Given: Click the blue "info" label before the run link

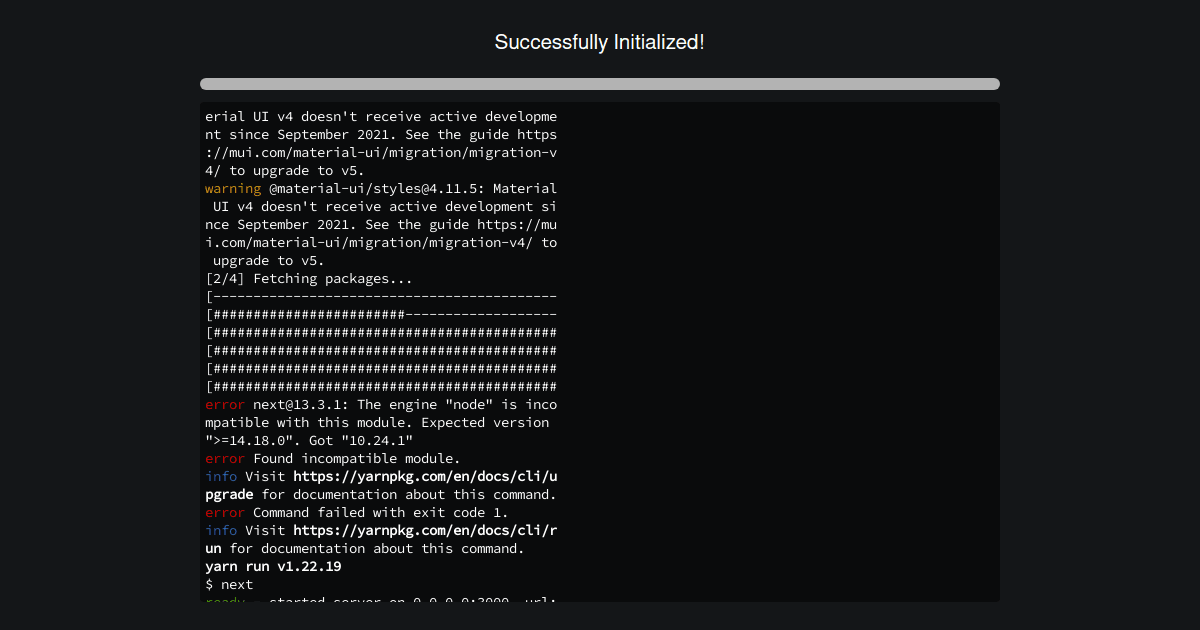Looking at the screenshot, I should point(221,530).
